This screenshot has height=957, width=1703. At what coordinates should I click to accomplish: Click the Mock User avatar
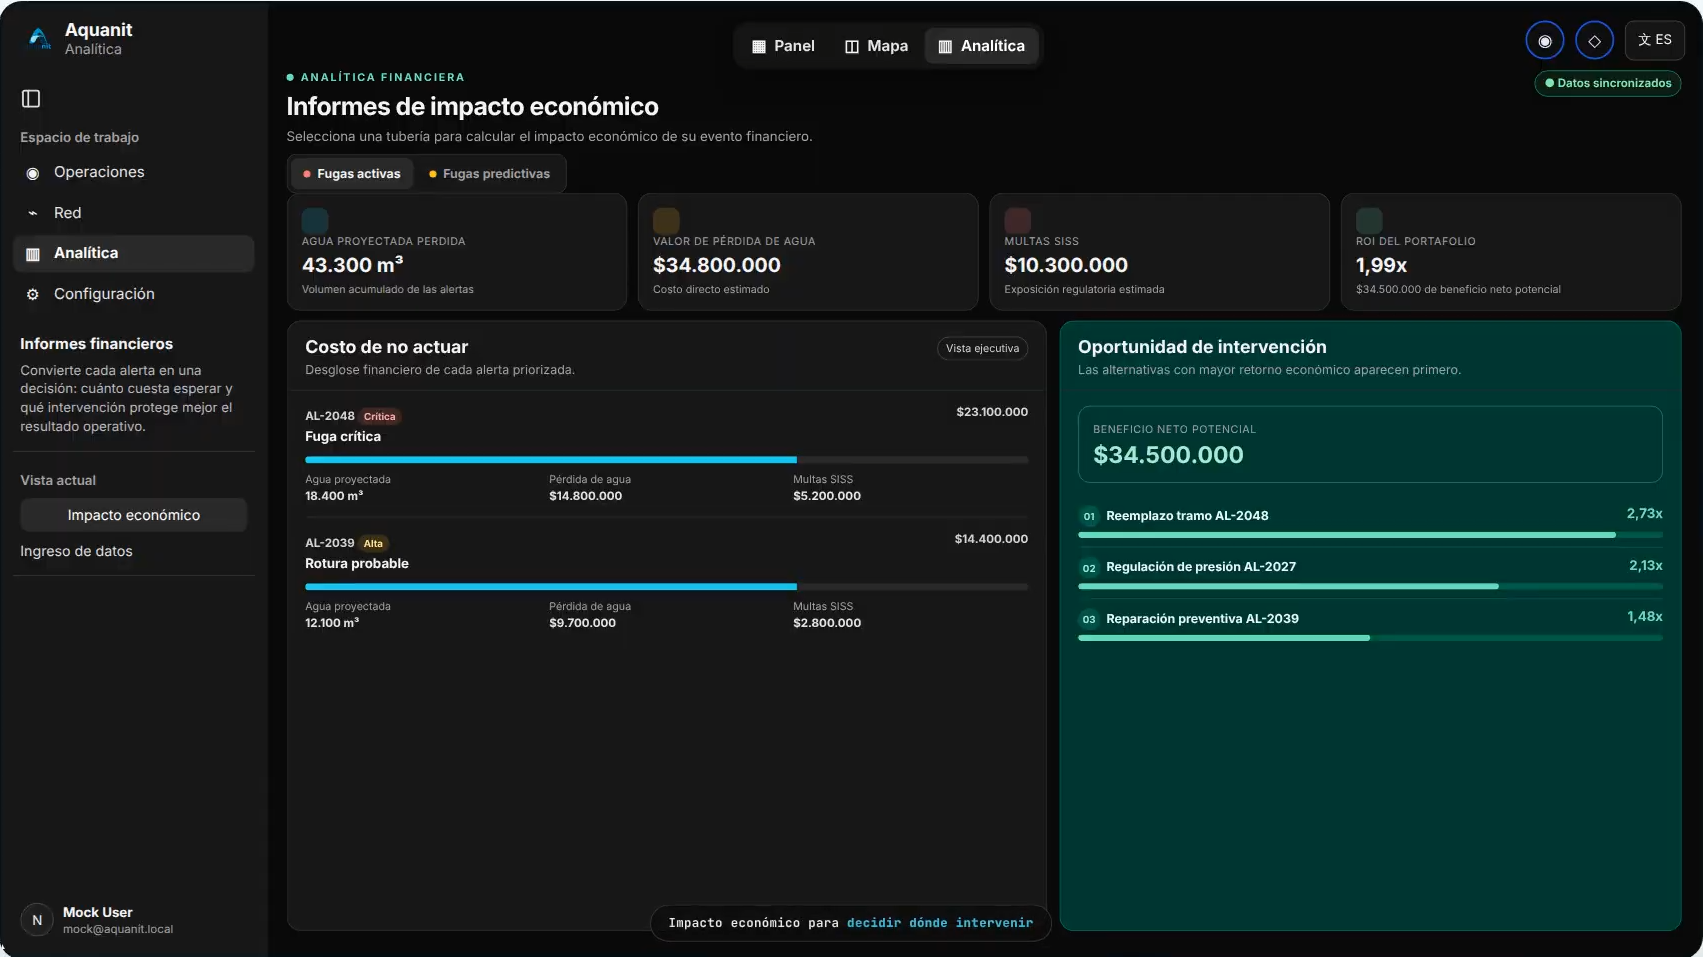37,920
